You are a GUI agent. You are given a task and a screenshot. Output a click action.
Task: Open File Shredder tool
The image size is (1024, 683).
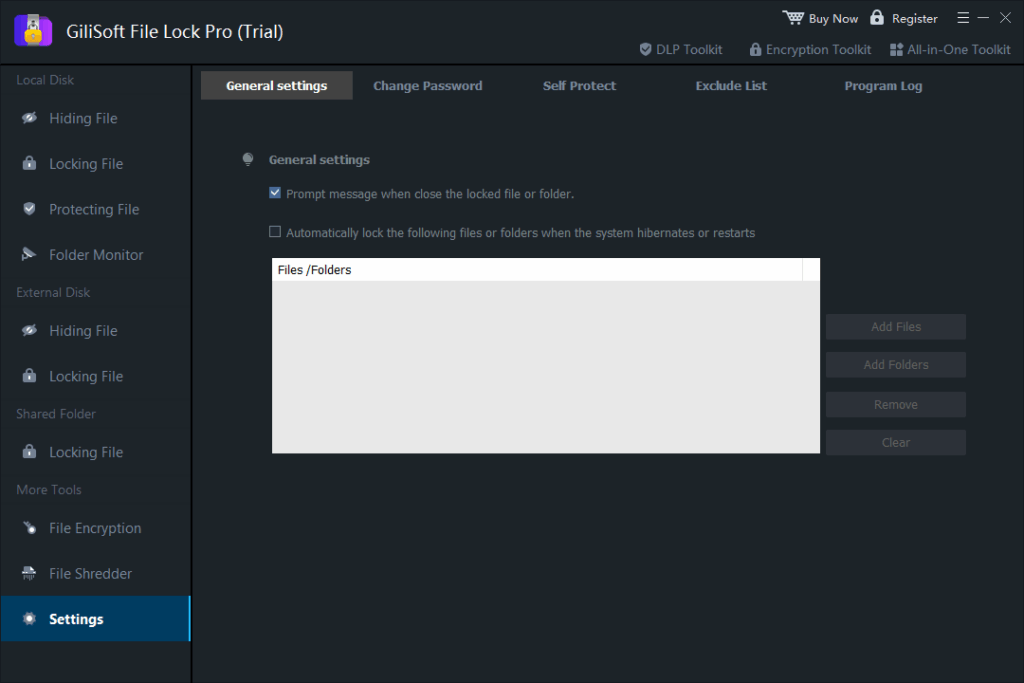pos(90,574)
